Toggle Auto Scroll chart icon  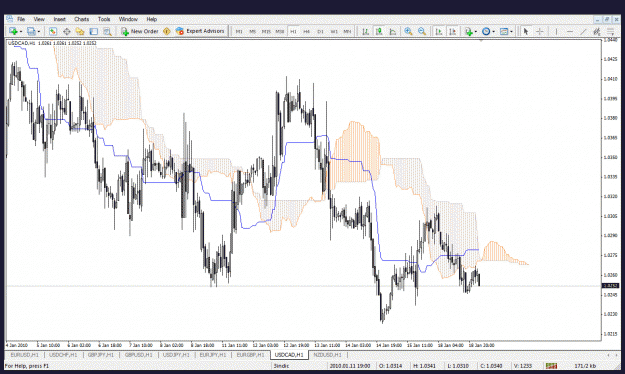[x=439, y=31]
